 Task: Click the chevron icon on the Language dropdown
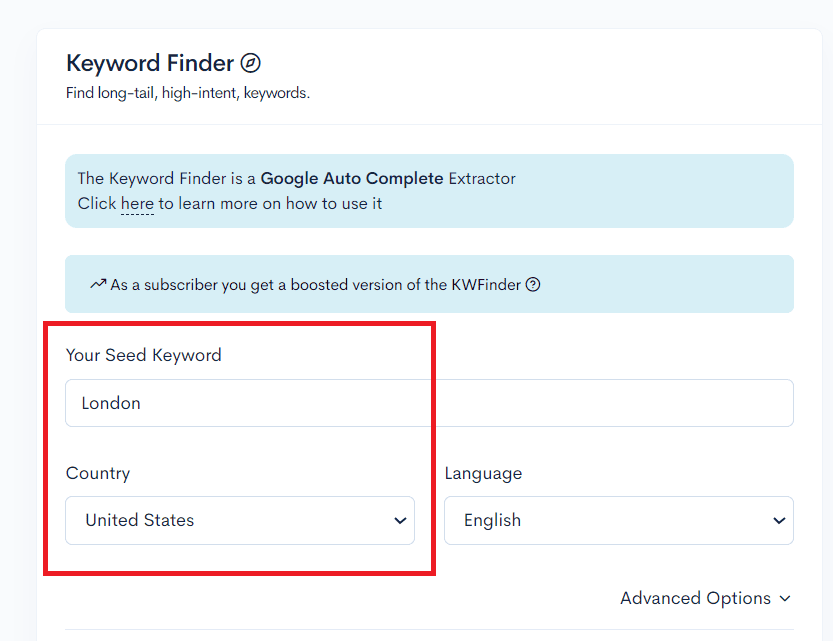point(779,520)
